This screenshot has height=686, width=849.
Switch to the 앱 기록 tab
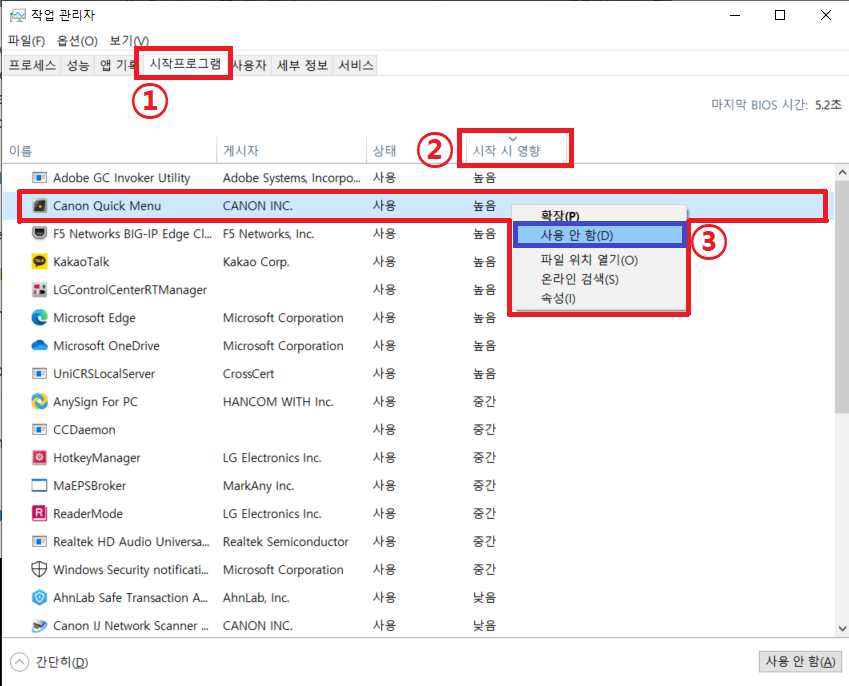click(x=116, y=66)
